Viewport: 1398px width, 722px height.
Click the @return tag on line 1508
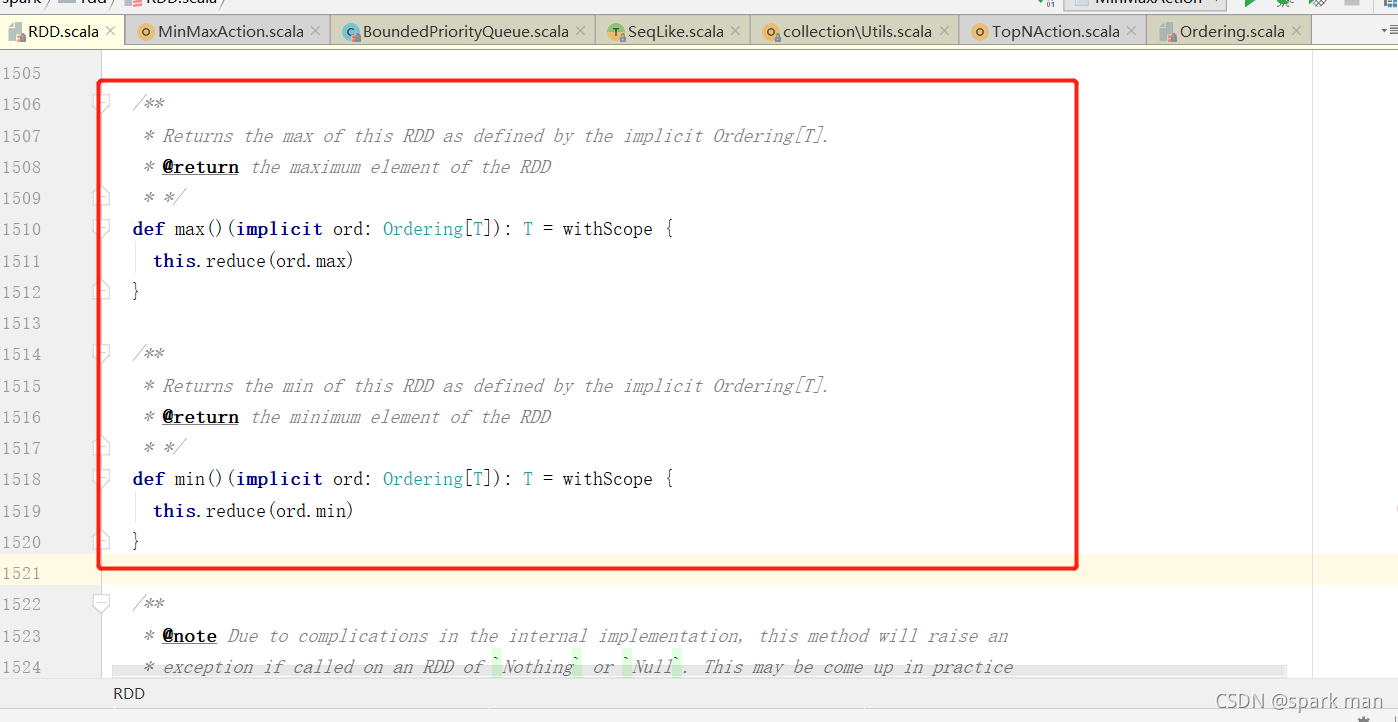click(201, 167)
